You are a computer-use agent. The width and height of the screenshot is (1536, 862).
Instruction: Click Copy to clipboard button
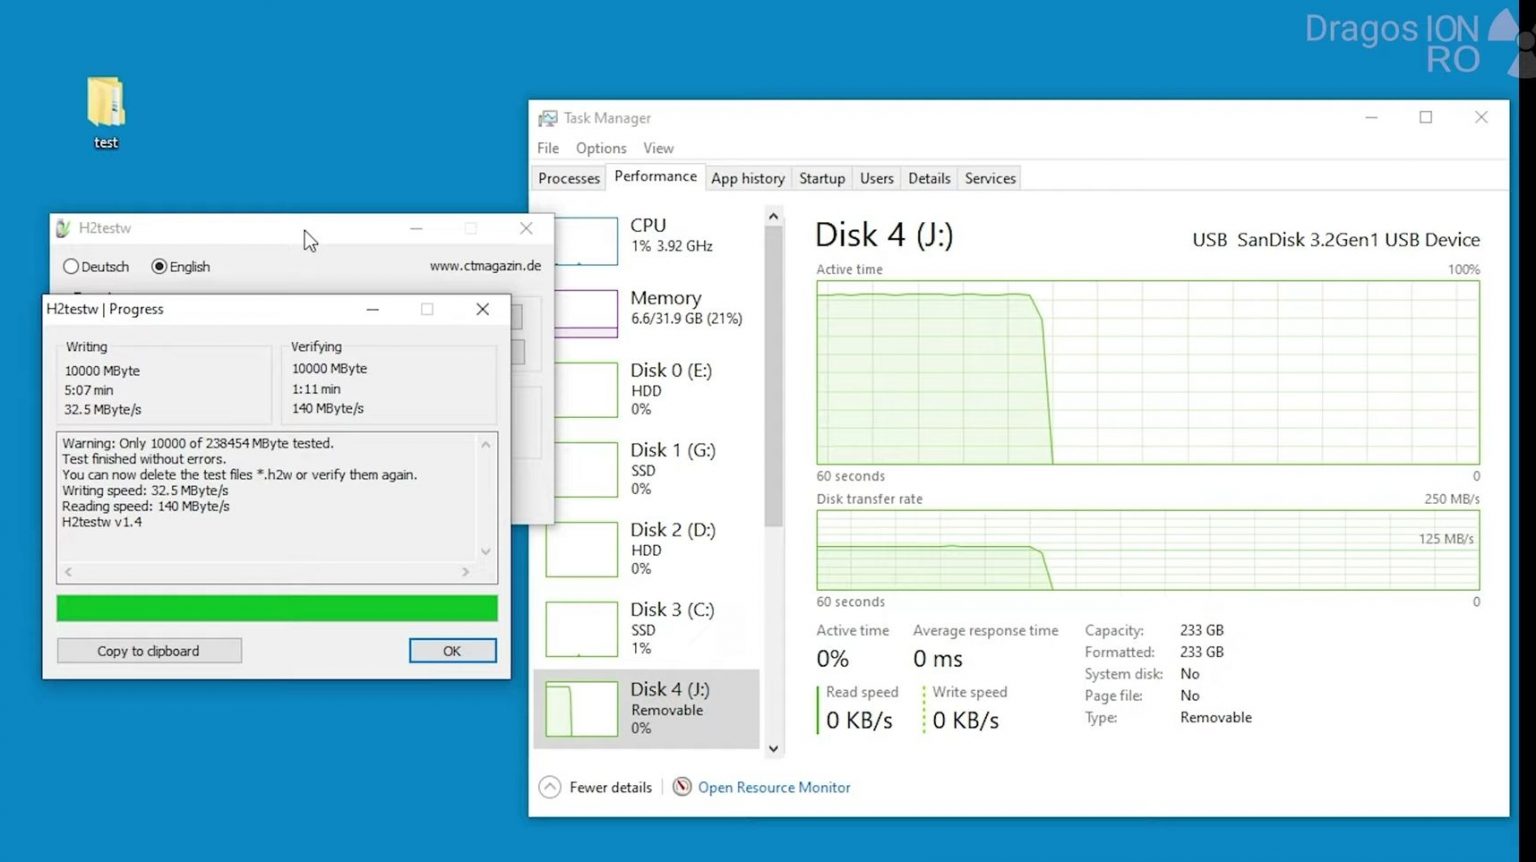click(x=149, y=651)
